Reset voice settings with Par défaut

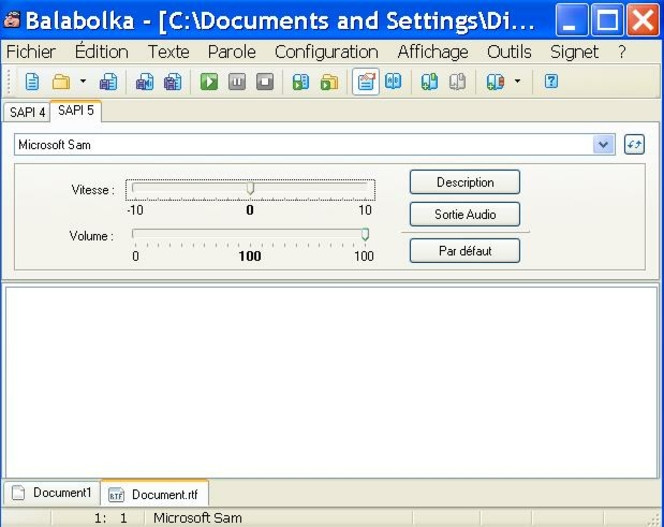pyautogui.click(x=465, y=251)
